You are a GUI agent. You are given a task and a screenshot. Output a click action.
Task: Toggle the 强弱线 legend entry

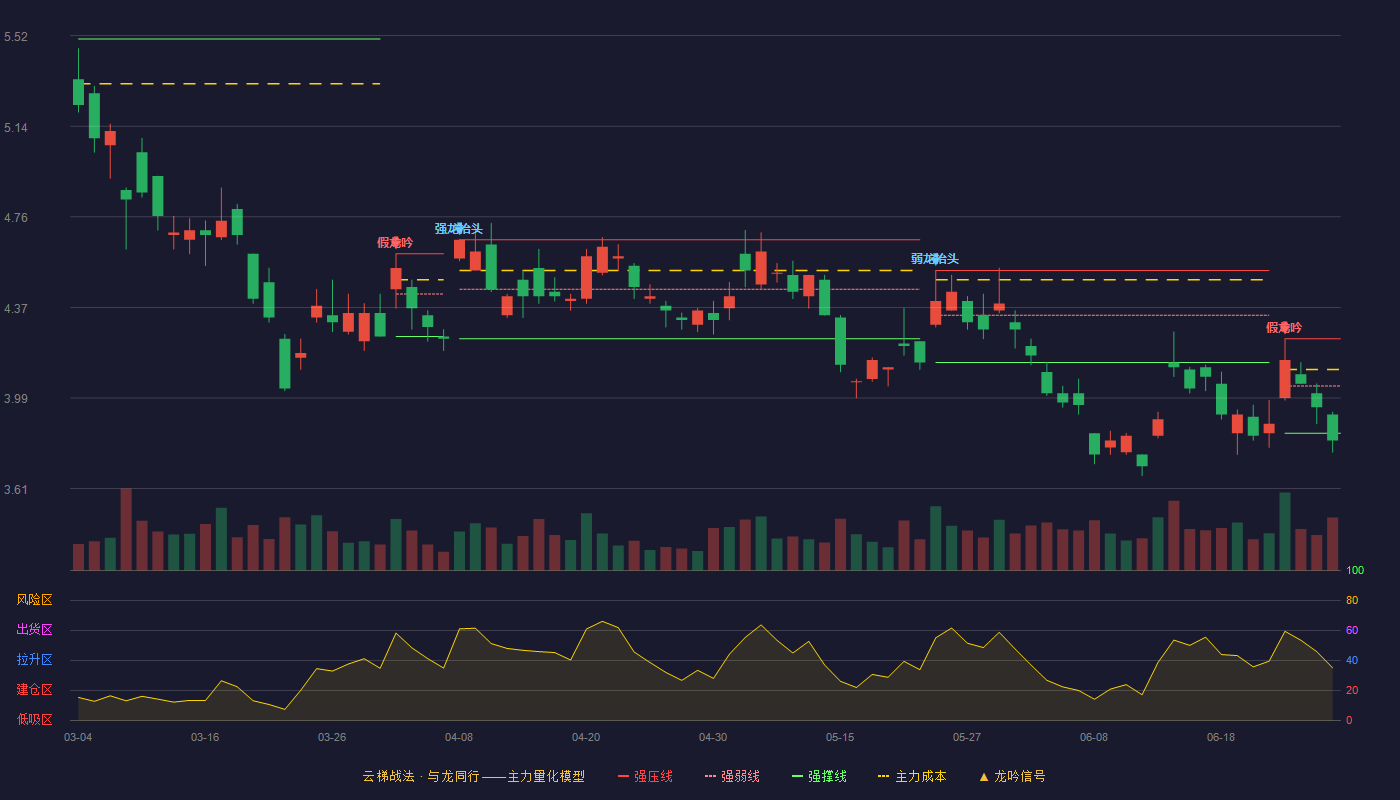coord(732,776)
